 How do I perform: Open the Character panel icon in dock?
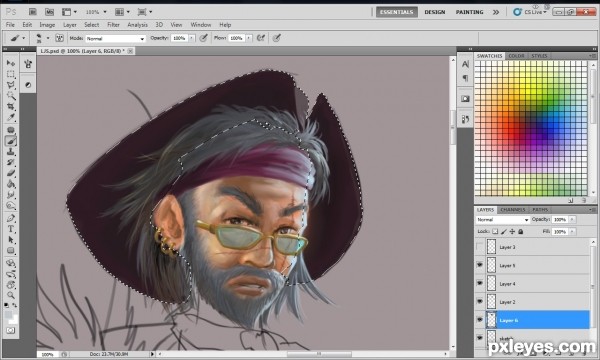point(465,64)
